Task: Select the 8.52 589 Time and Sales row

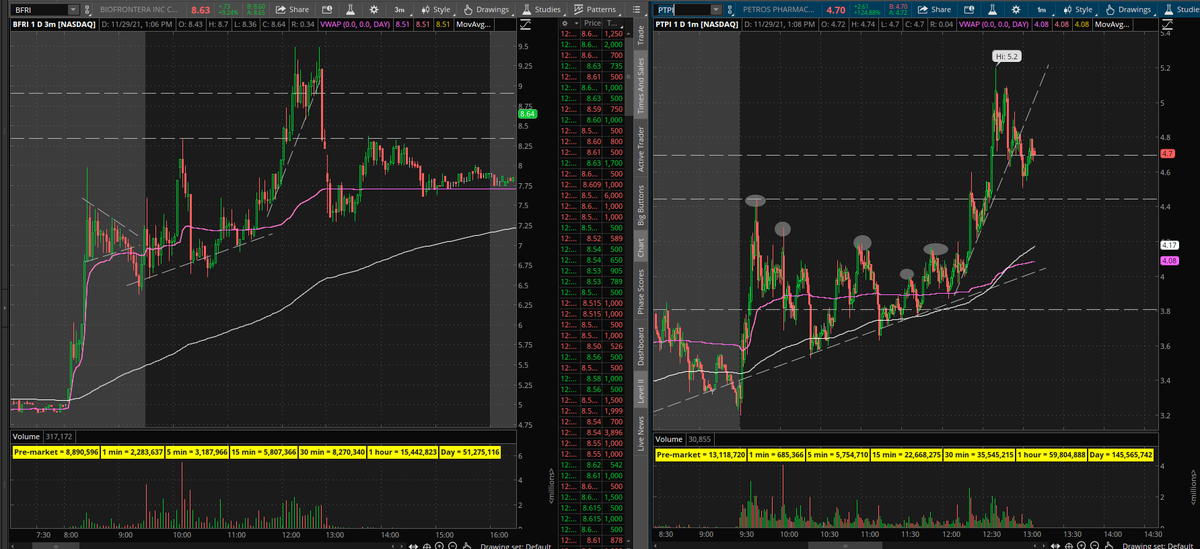Action: pos(590,239)
